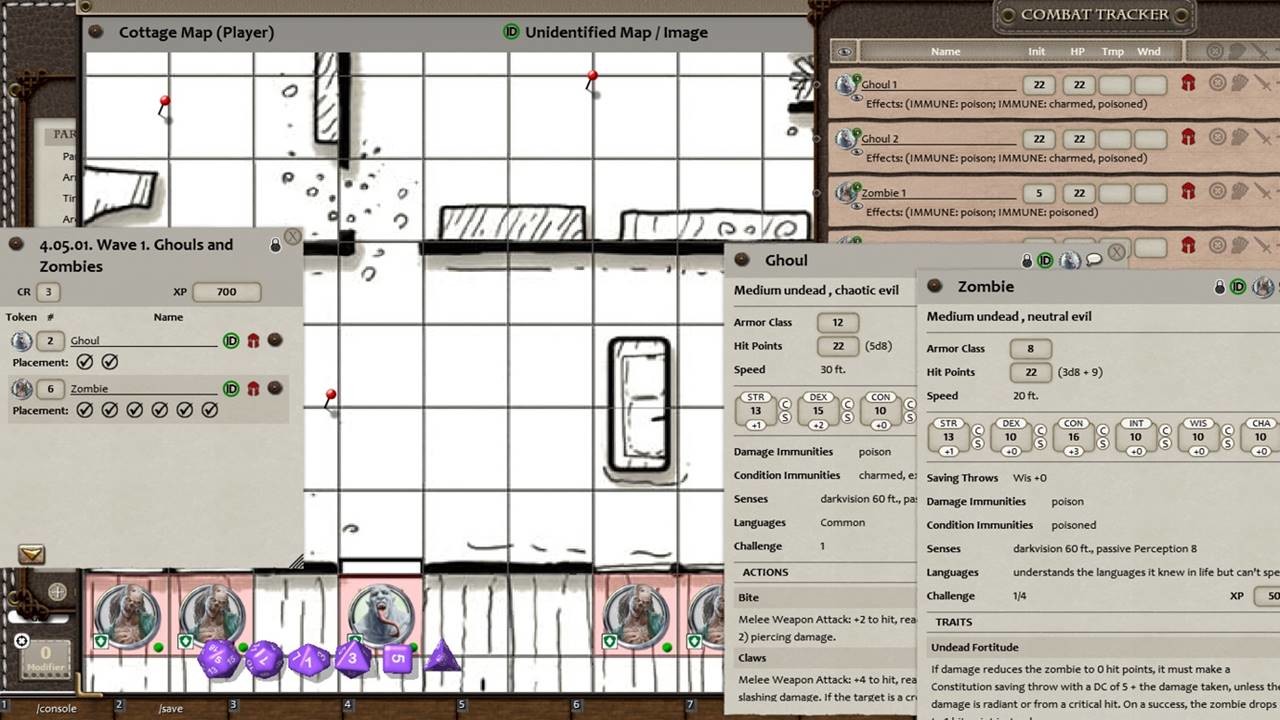Image resolution: width=1280 pixels, height=720 pixels.
Task: Select the /console hotkey slot at the bottom
Action: 55,708
